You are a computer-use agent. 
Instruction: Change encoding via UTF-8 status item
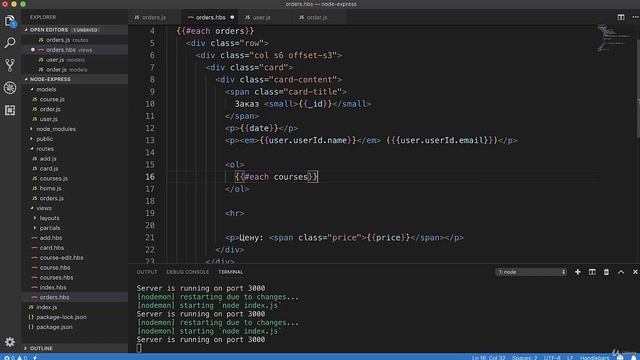tap(552, 358)
